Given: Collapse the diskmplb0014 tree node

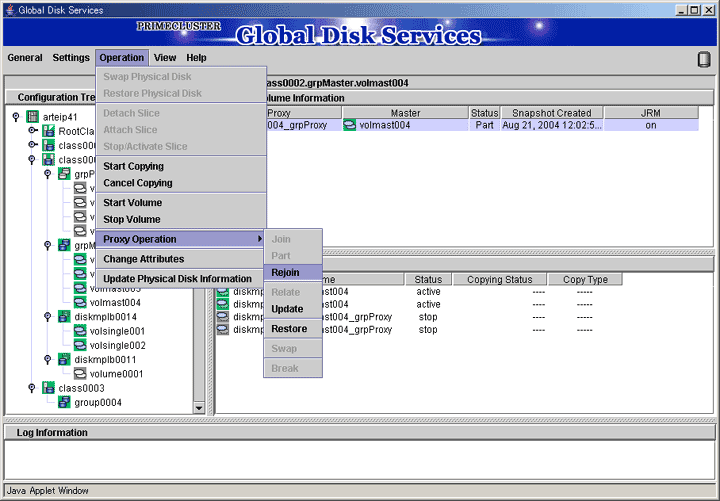Looking at the screenshot, I should pyautogui.click(x=47, y=317).
